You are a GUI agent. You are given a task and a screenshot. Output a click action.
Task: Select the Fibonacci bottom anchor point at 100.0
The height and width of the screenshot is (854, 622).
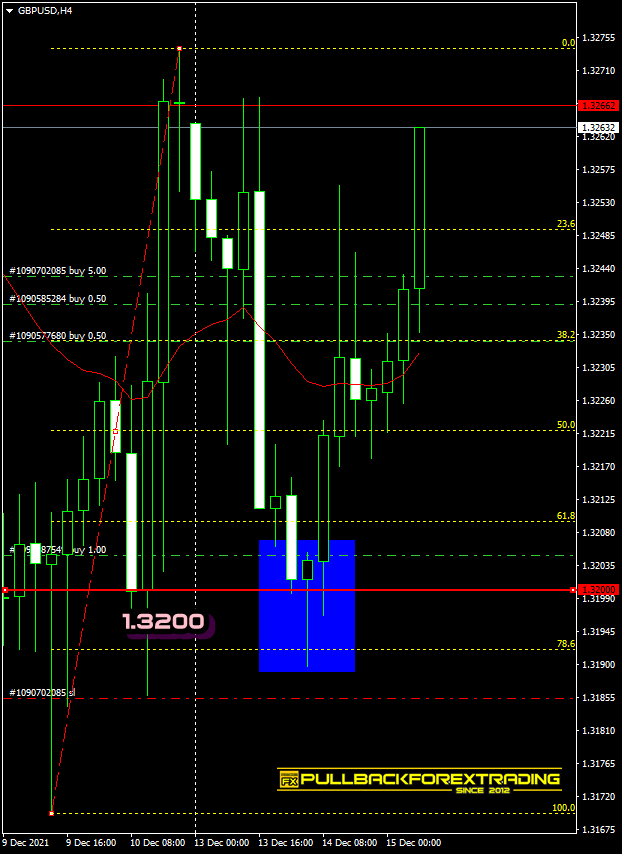click(x=51, y=812)
